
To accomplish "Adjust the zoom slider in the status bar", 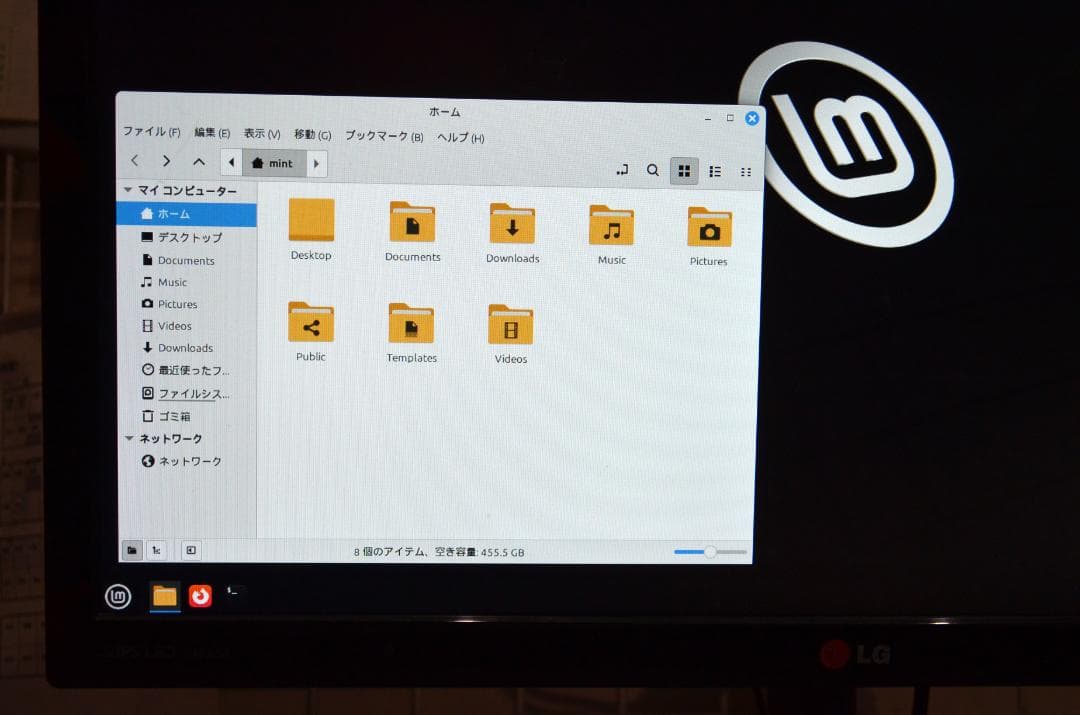I will tap(710, 551).
